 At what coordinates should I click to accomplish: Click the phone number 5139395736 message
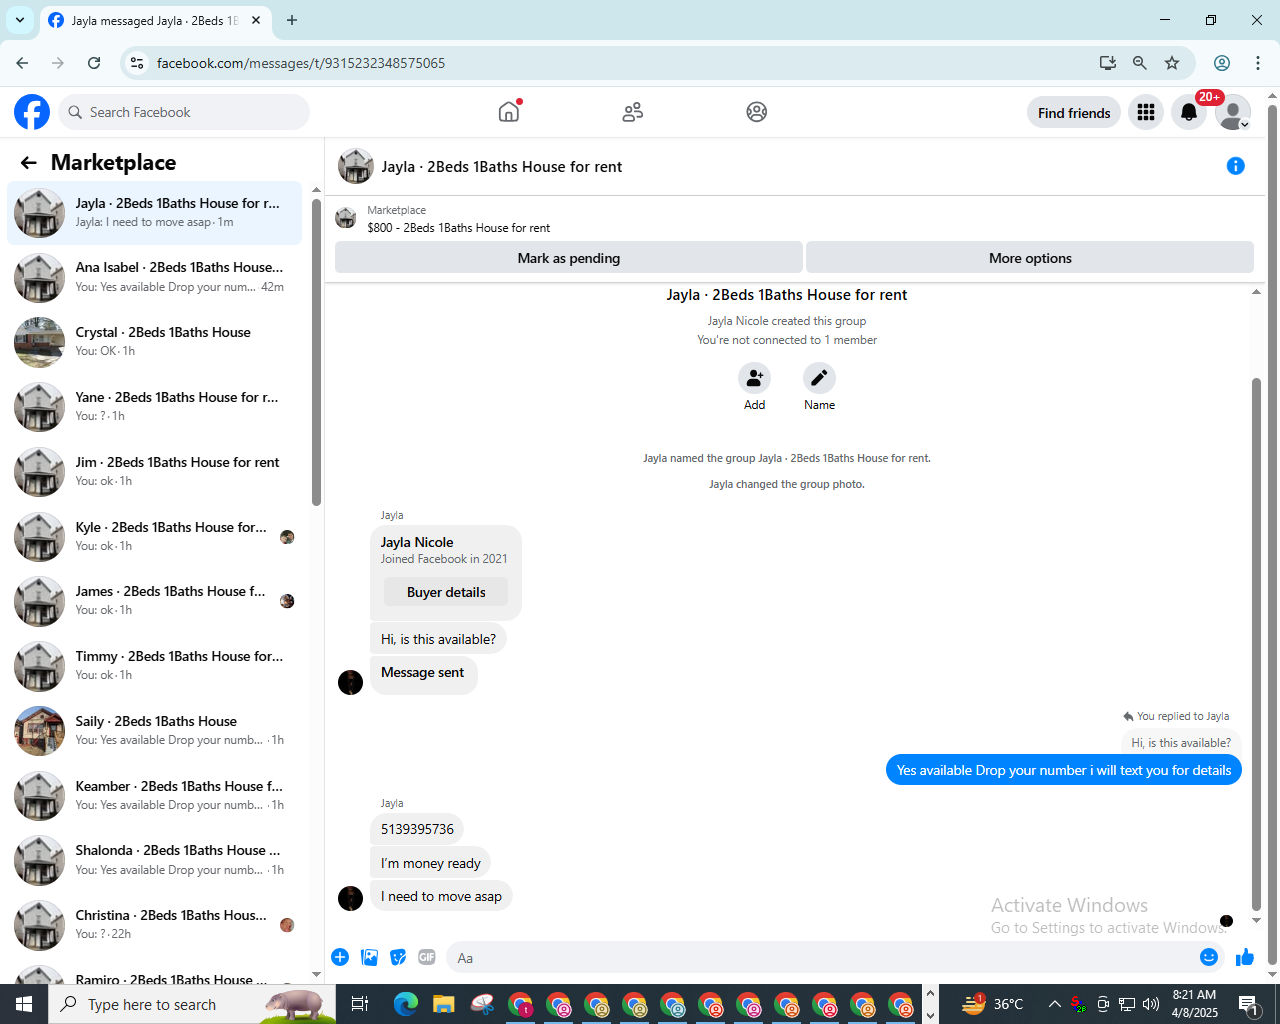pyautogui.click(x=417, y=829)
